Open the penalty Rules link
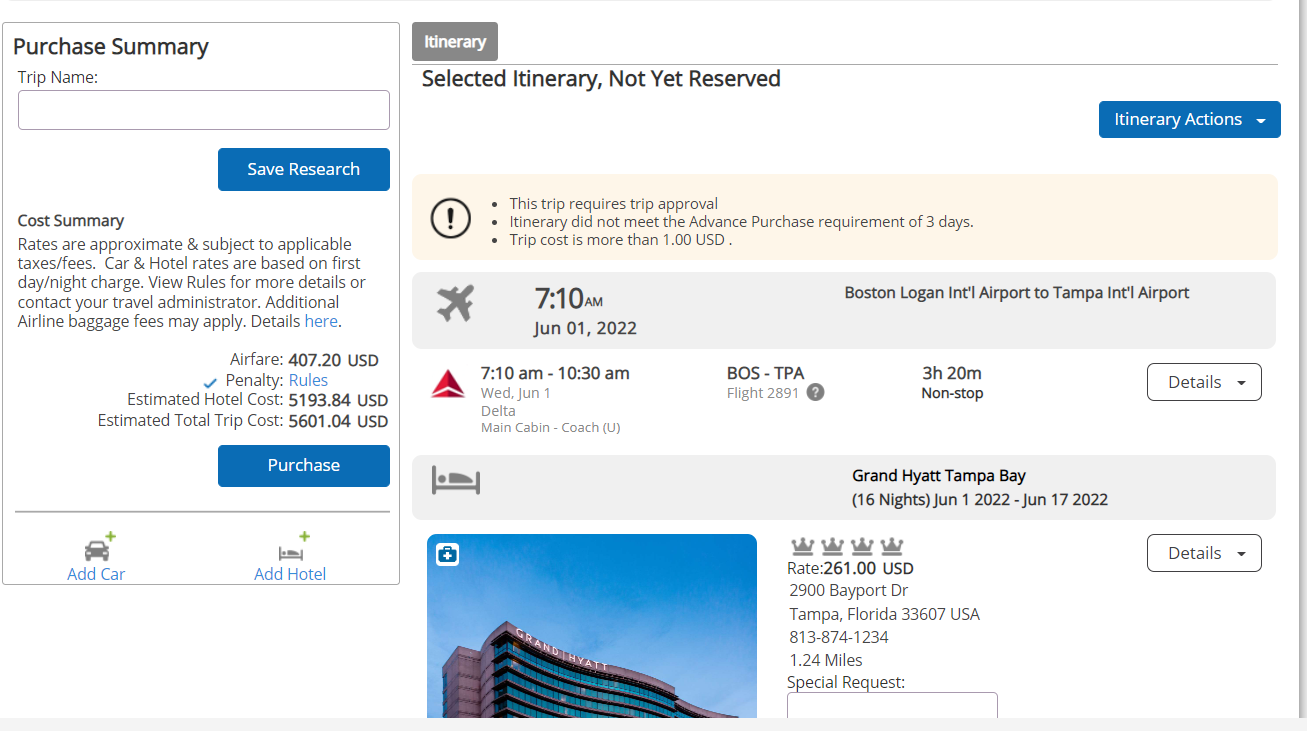 [x=308, y=380]
